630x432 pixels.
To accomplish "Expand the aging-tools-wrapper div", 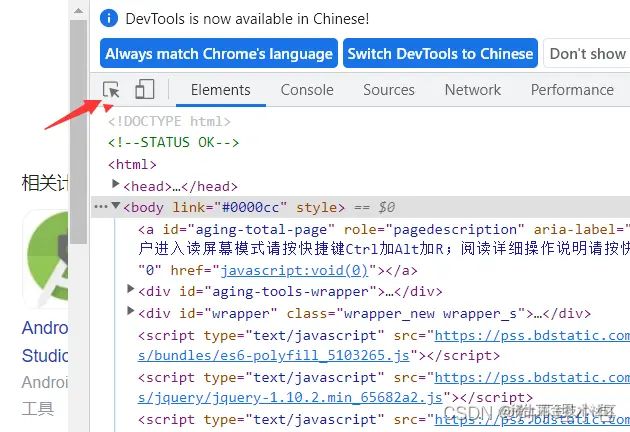I will 130,289.
